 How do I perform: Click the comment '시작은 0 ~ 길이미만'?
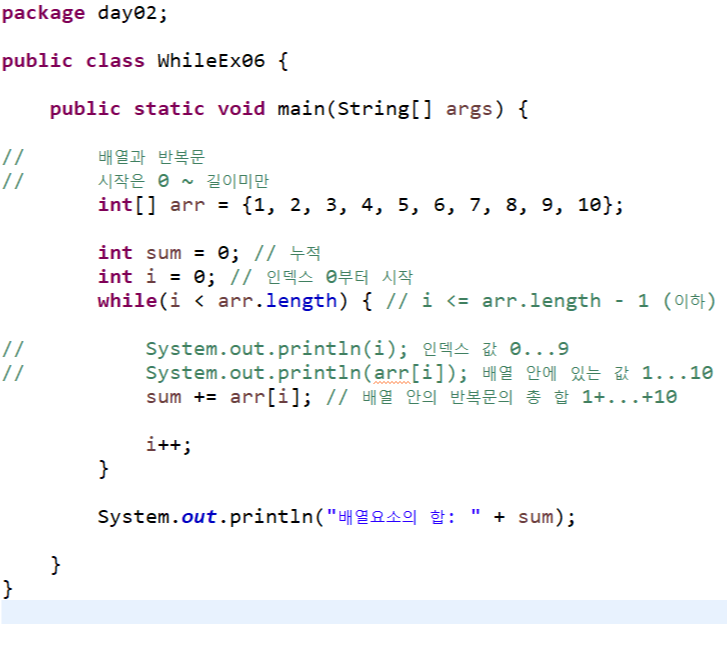click(x=183, y=181)
